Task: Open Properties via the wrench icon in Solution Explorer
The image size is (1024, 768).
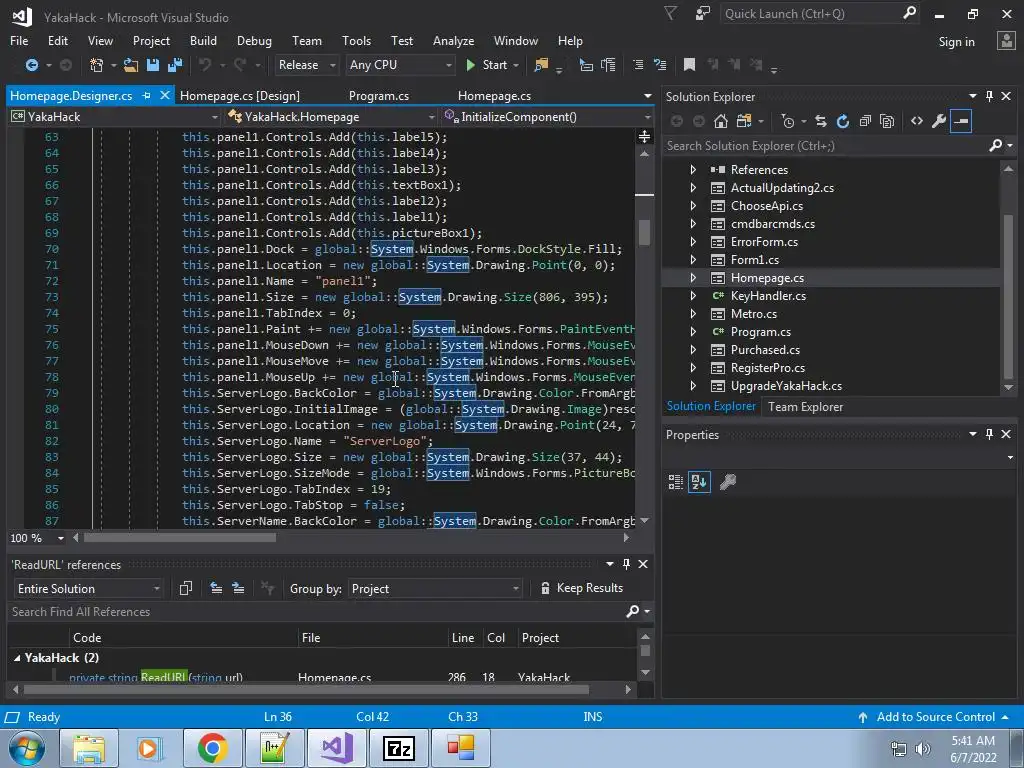Action: point(938,121)
